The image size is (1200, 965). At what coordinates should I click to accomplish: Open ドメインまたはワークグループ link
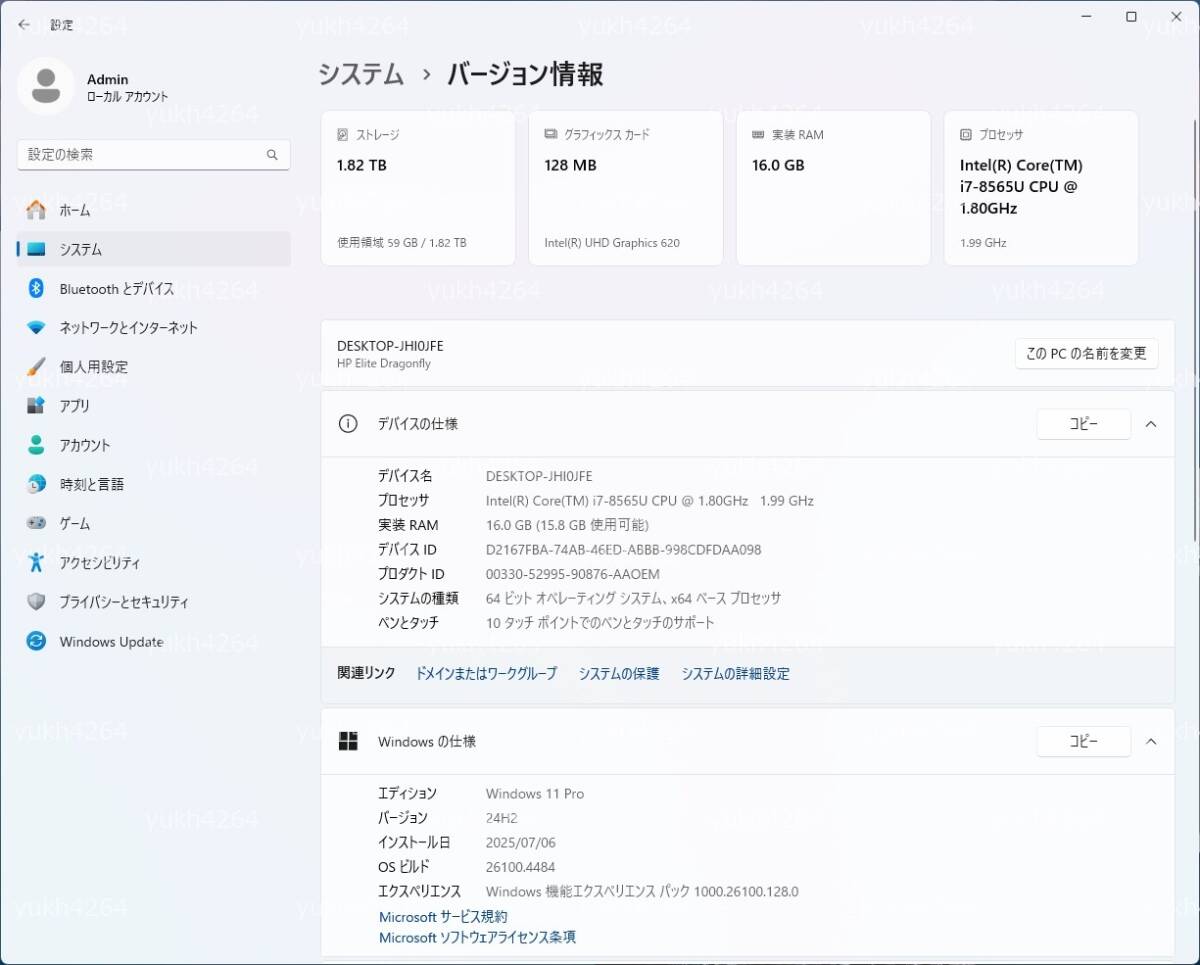(486, 674)
